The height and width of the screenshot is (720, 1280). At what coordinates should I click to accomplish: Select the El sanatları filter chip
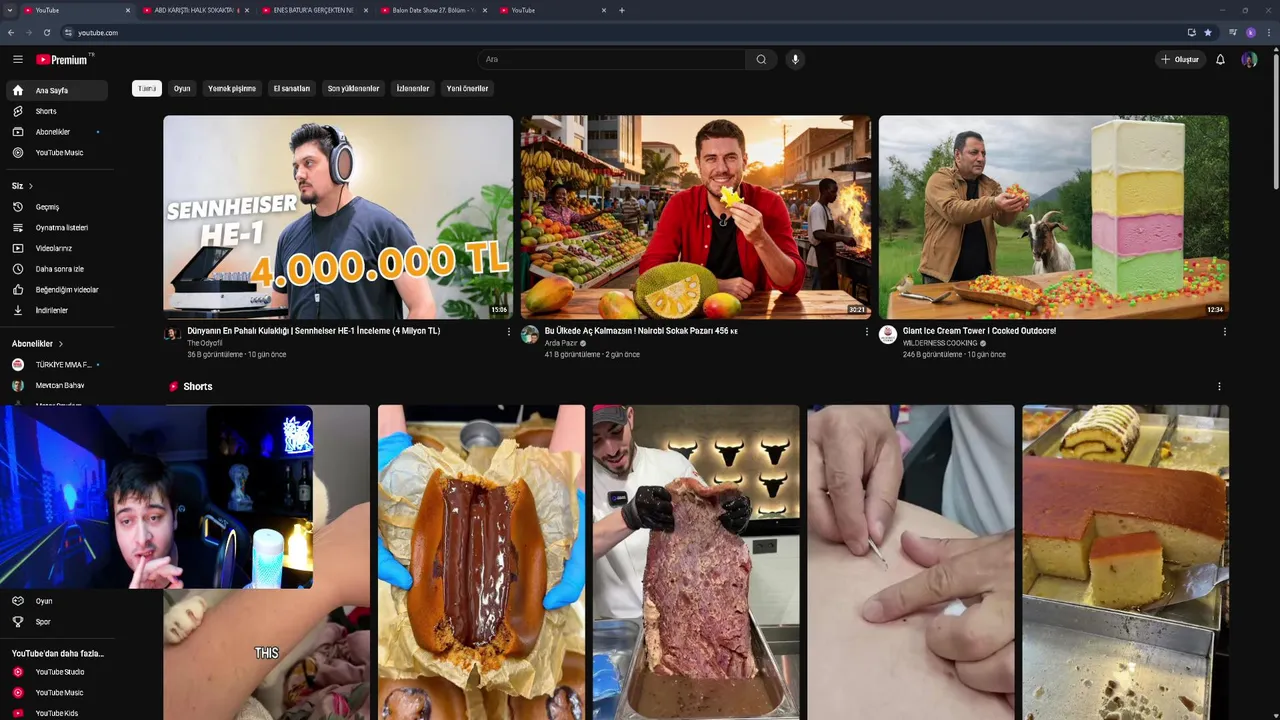click(x=292, y=88)
